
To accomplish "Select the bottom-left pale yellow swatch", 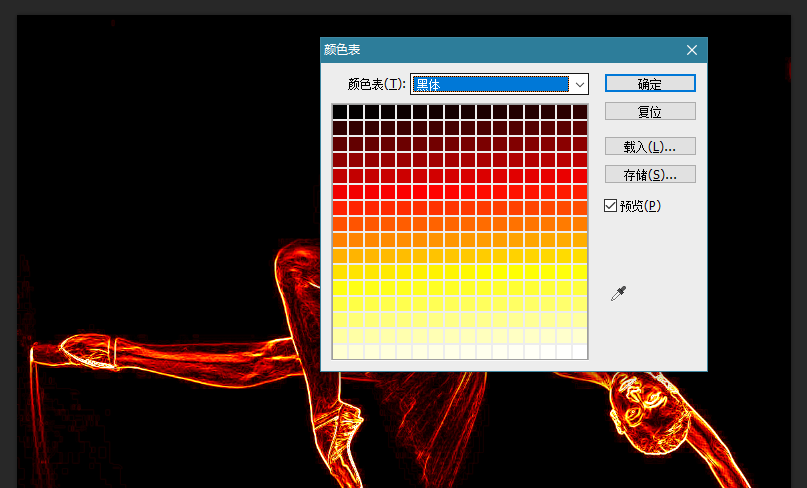I will tap(340, 351).
